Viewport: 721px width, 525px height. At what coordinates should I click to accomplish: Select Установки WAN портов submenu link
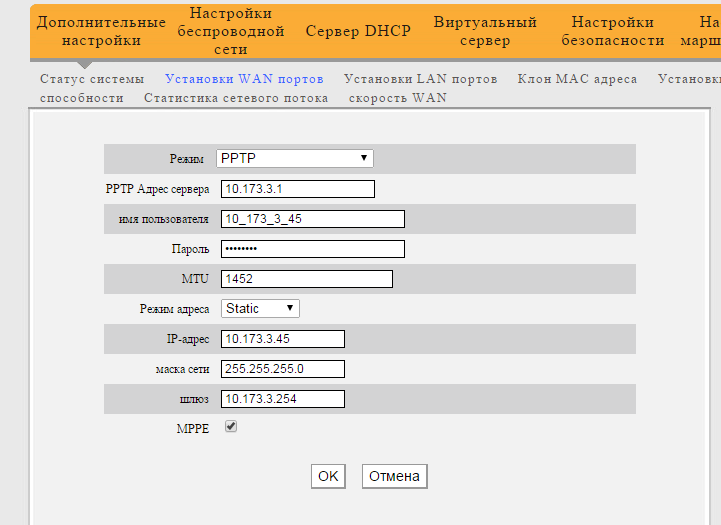244,79
